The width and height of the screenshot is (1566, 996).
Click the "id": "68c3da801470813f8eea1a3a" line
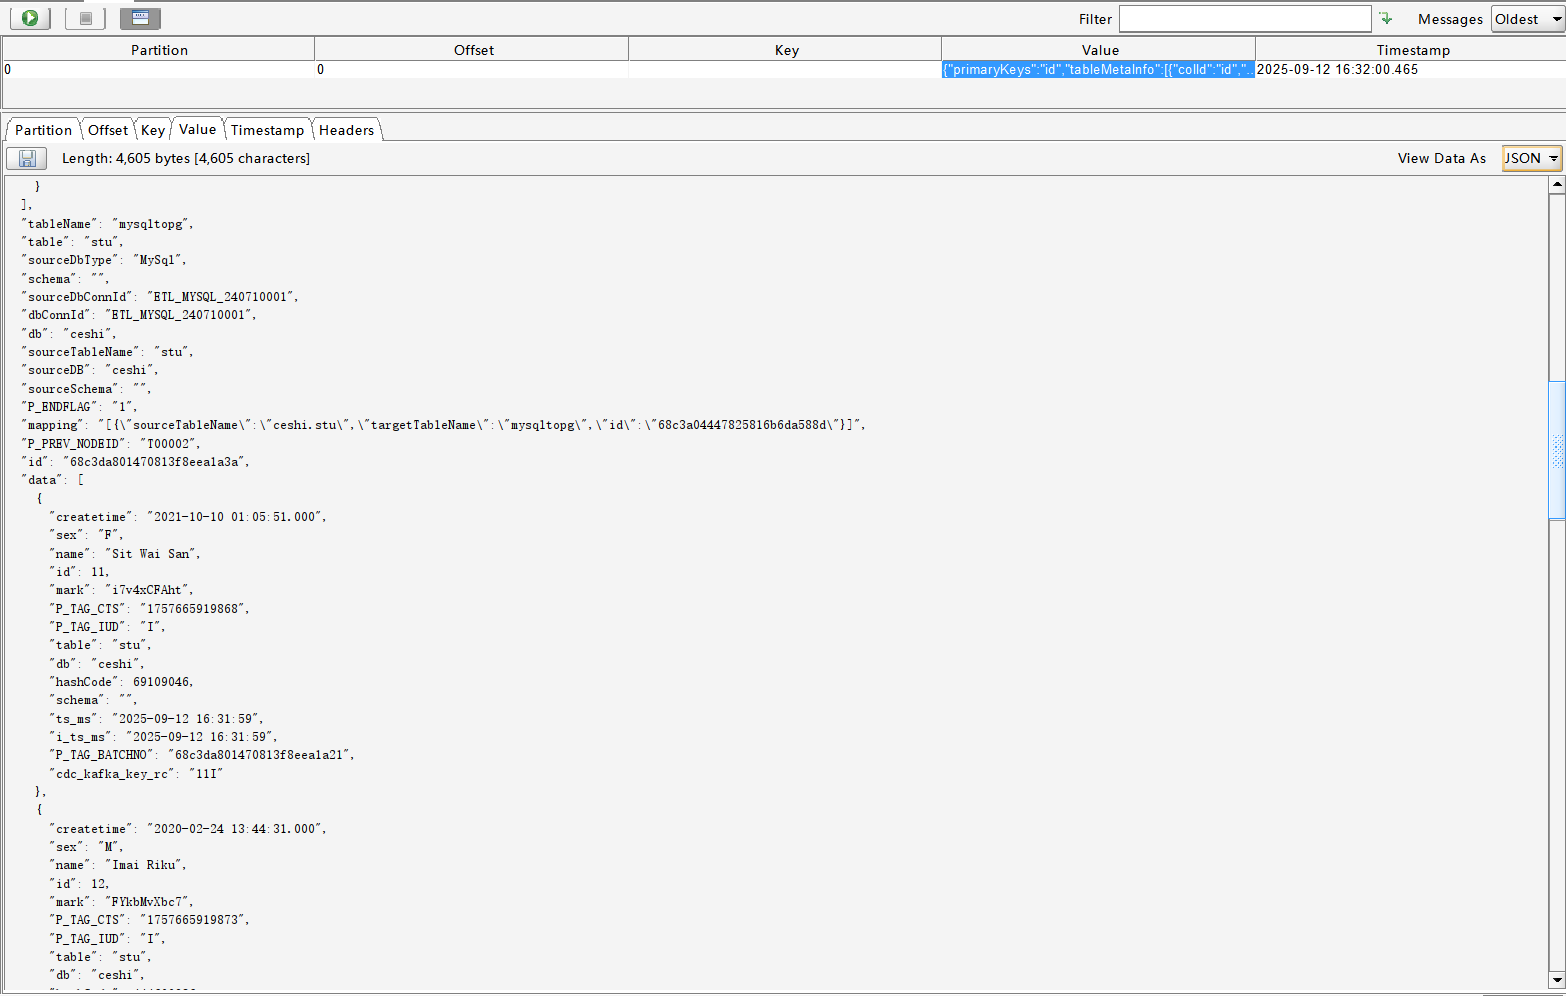tap(135, 462)
